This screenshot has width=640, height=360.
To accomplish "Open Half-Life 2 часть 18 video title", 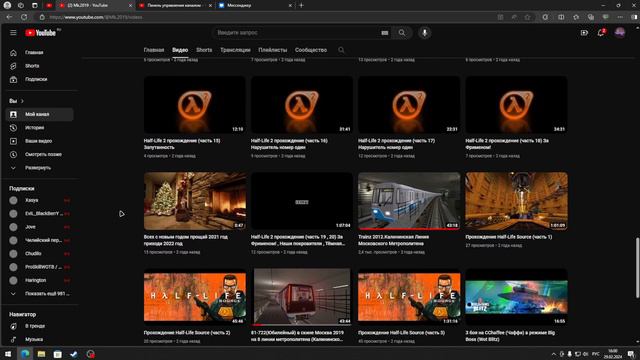I will [x=507, y=144].
